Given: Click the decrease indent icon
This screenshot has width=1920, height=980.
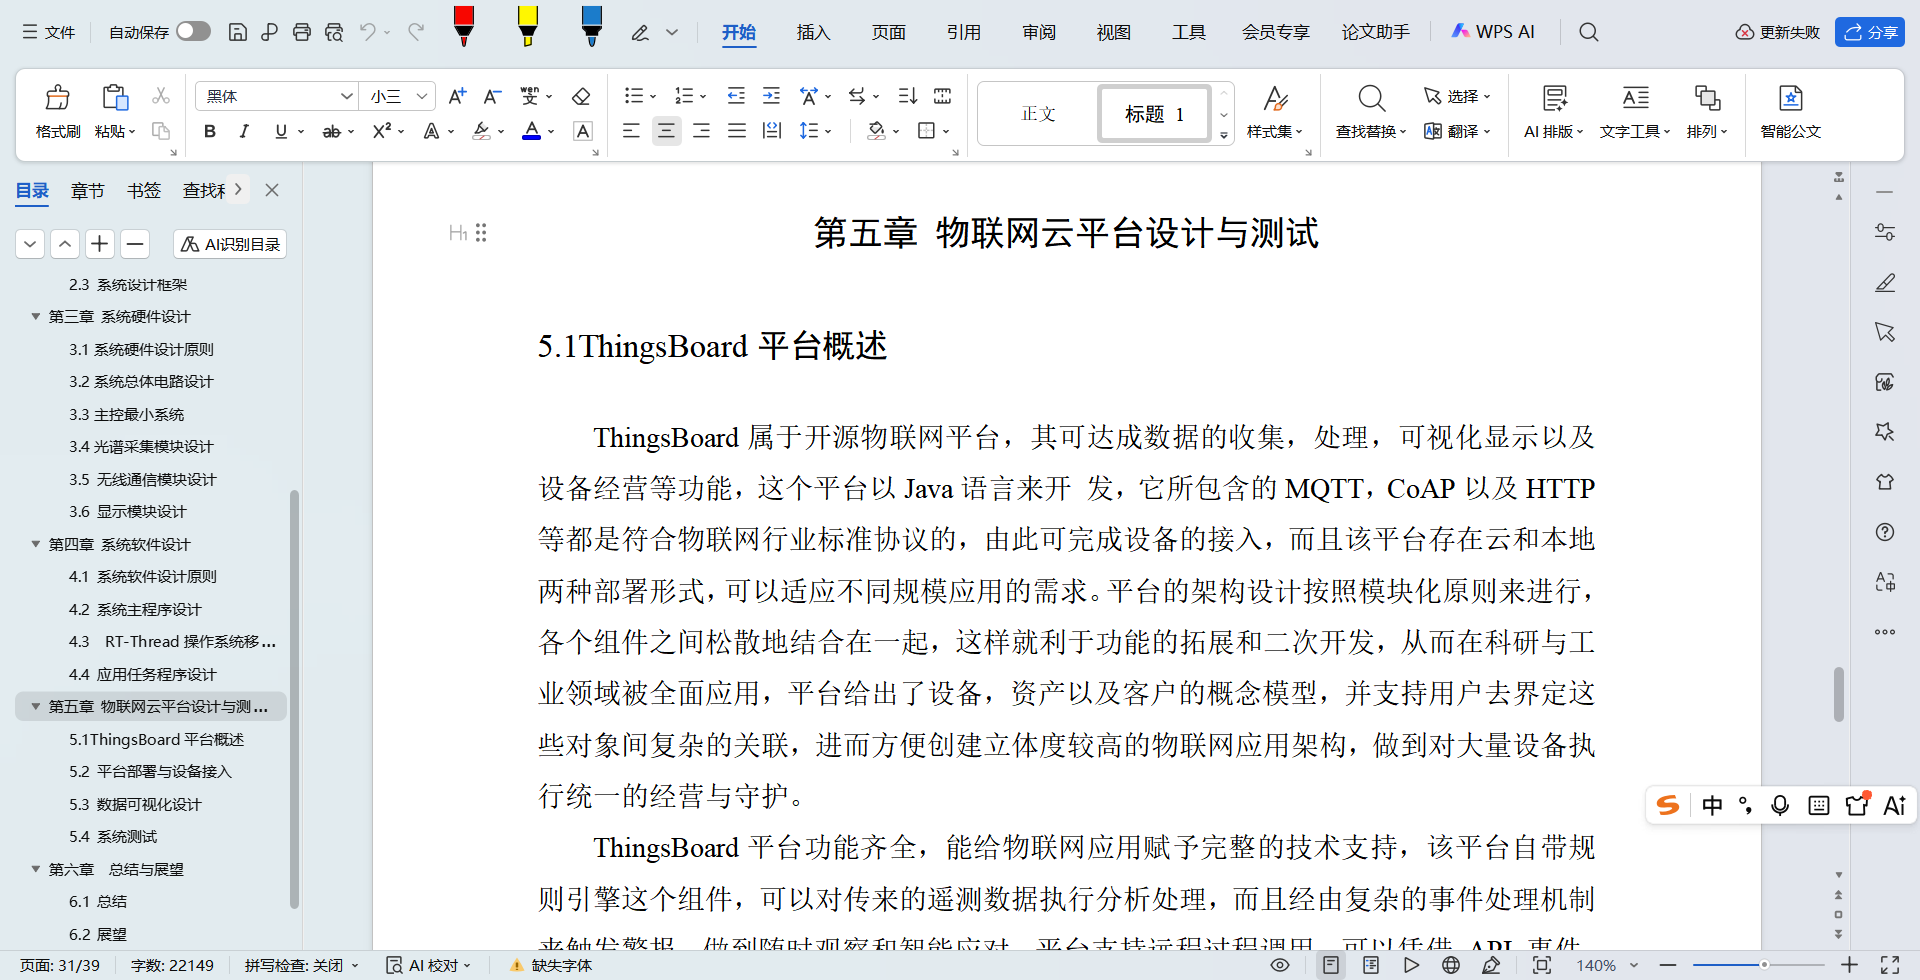Looking at the screenshot, I should [x=736, y=96].
